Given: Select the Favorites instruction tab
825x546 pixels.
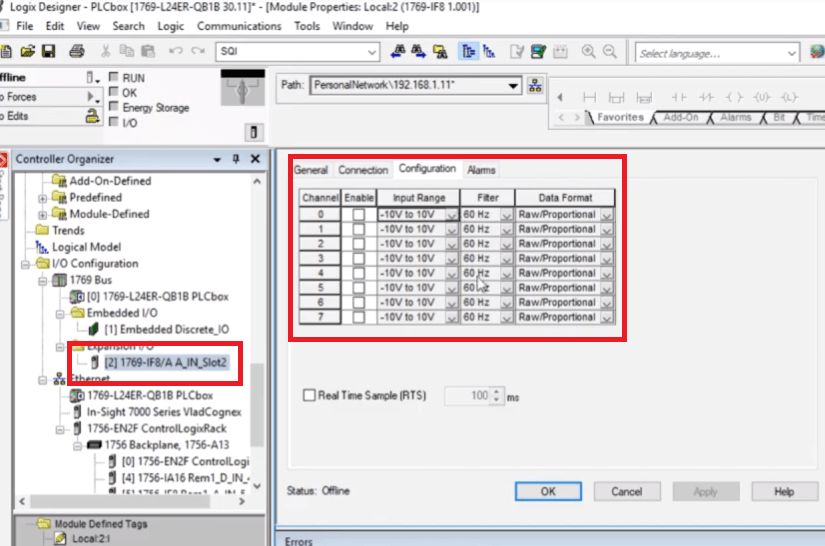Looking at the screenshot, I should click(620, 117).
